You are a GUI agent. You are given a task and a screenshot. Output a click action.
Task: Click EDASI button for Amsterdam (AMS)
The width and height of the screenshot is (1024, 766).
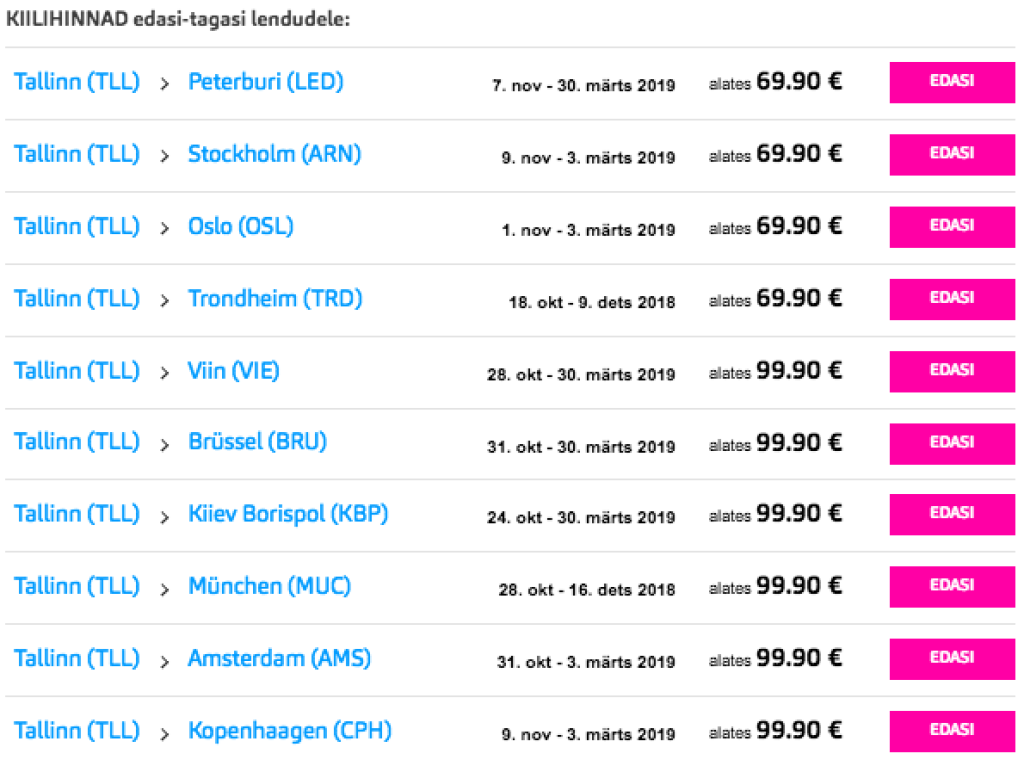point(951,658)
